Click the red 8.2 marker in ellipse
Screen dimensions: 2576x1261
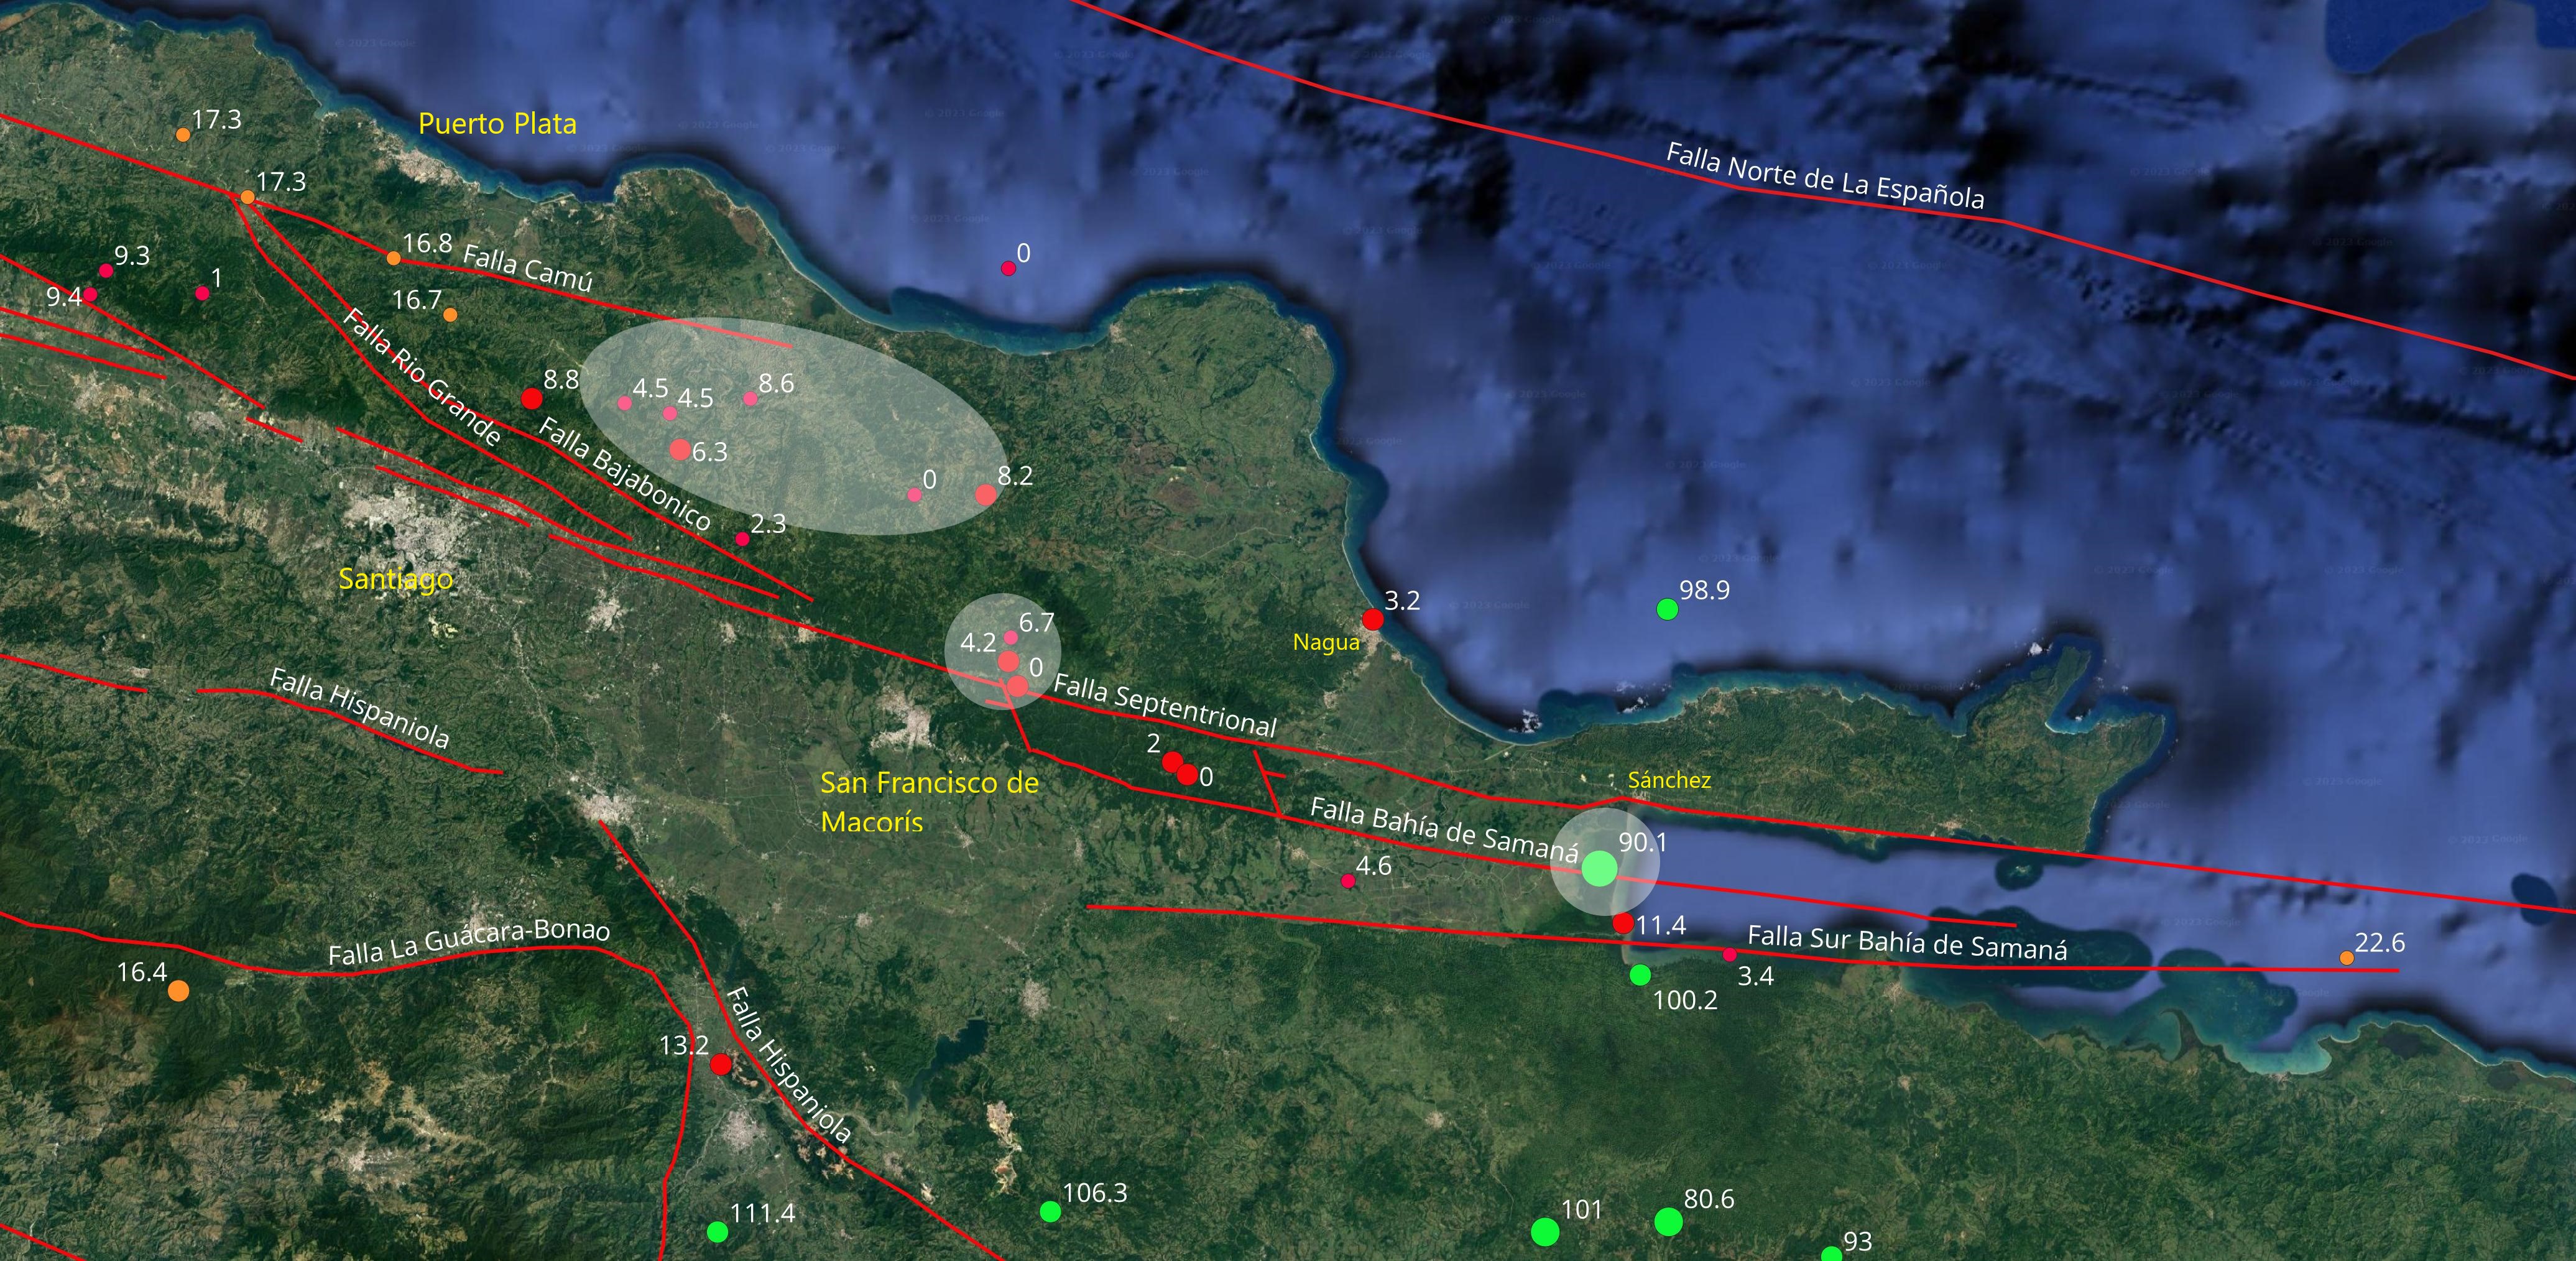pos(986,495)
